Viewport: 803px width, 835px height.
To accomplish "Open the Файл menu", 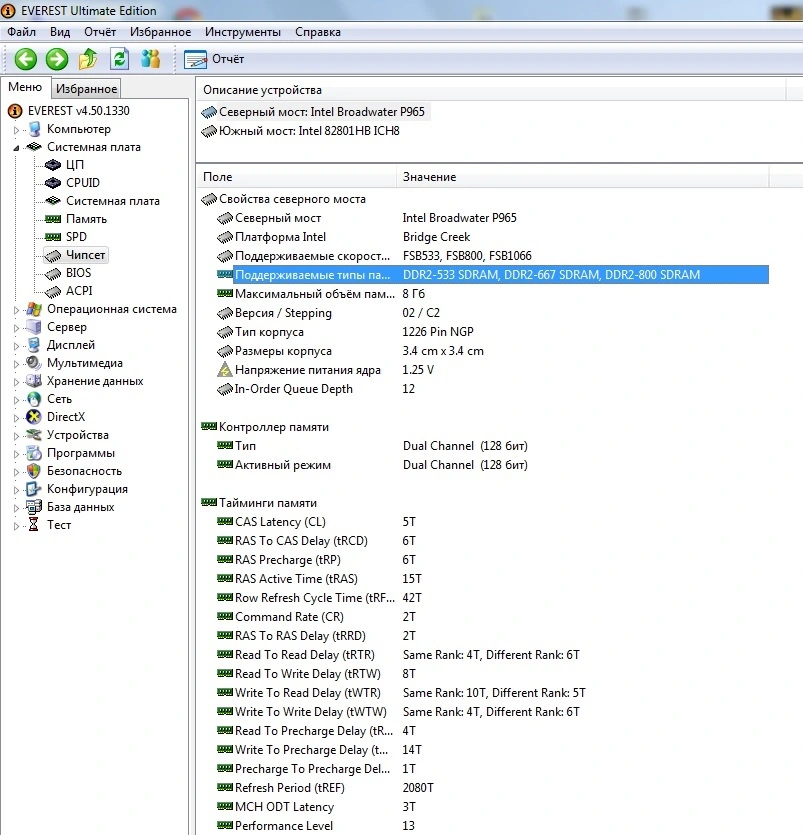I will 21,32.
